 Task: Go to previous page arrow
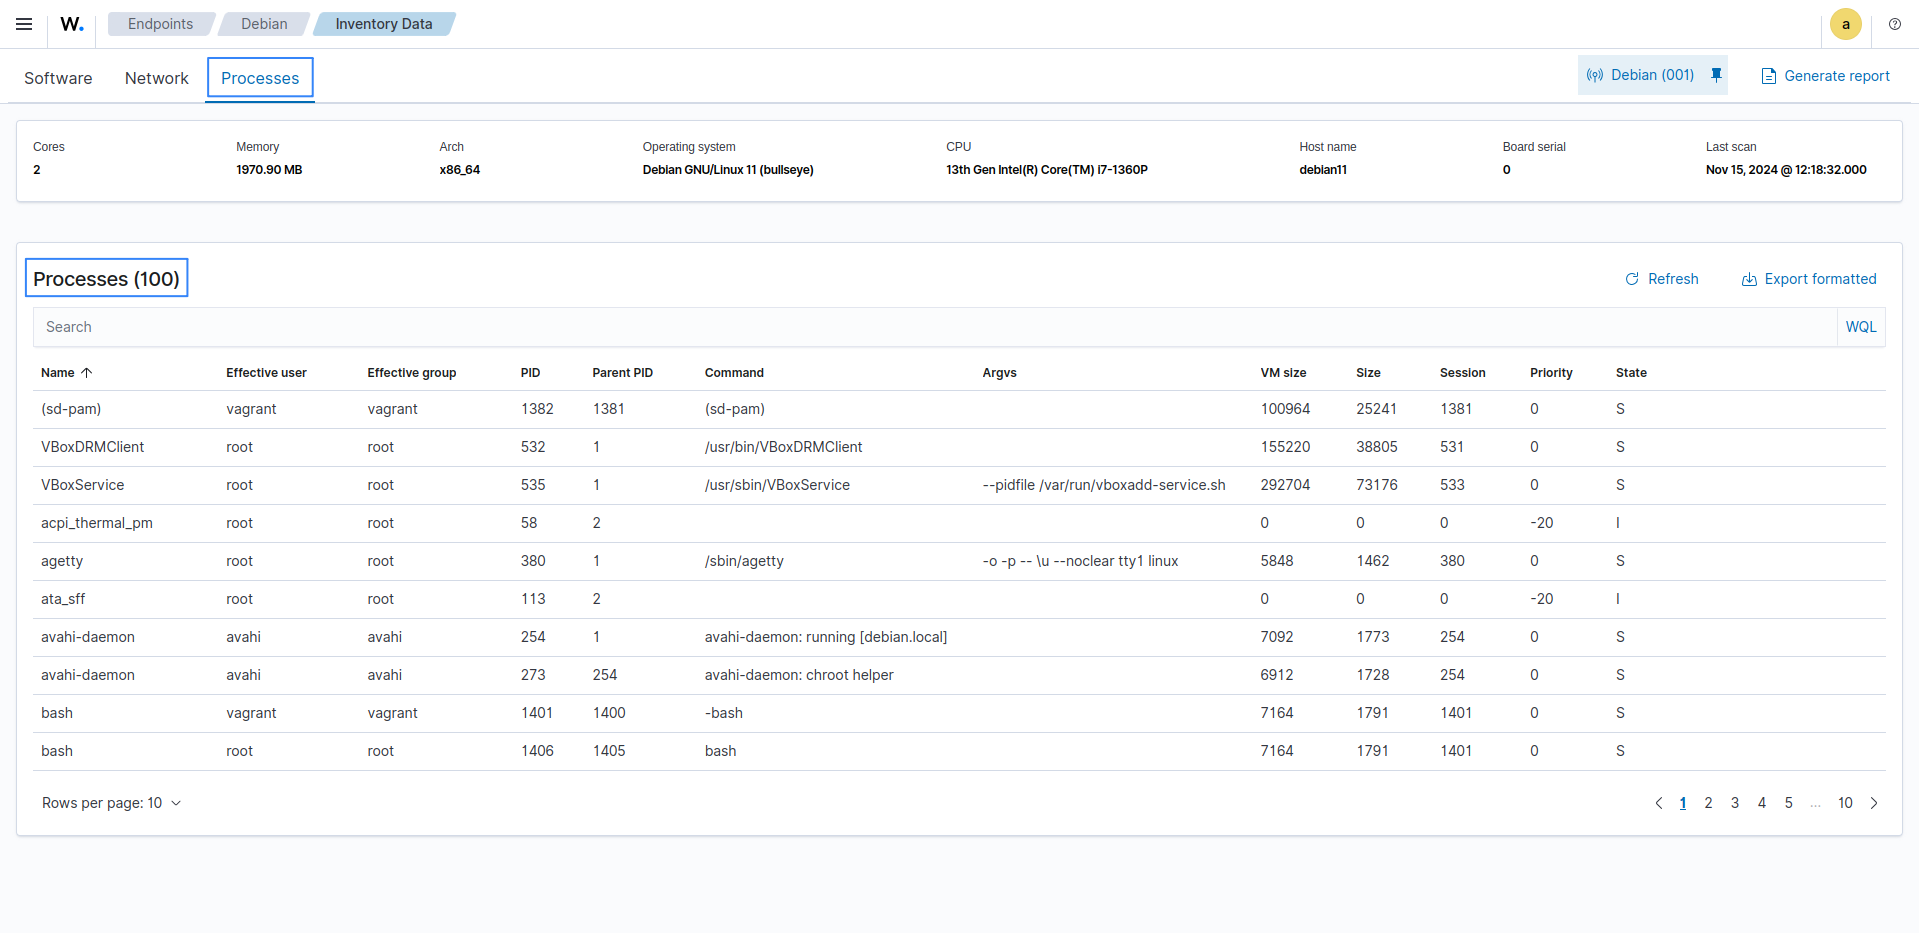1659,803
